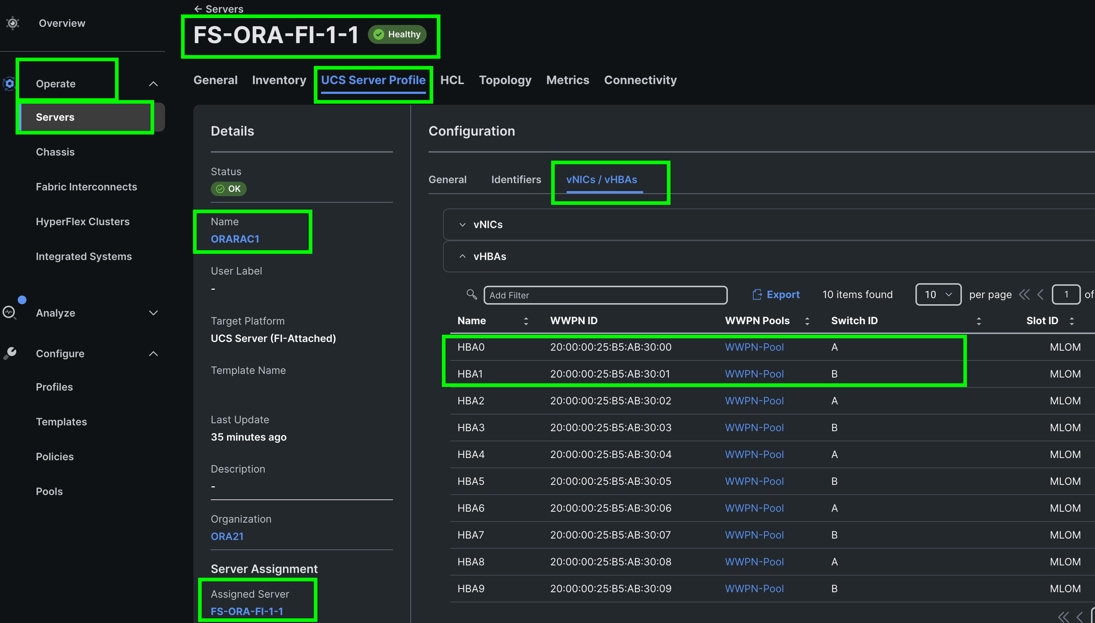
Task: Click the back arrow to Servers
Action: (198, 9)
